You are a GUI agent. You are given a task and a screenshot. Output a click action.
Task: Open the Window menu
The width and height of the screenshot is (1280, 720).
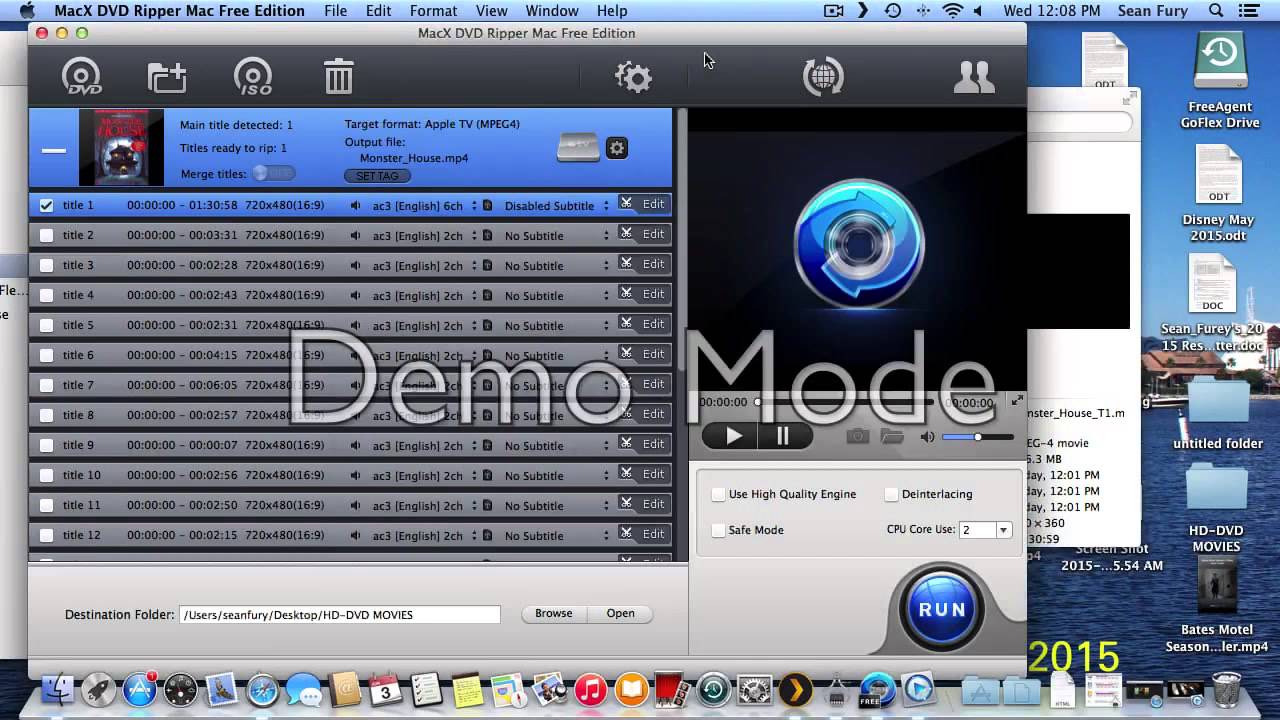tap(552, 11)
